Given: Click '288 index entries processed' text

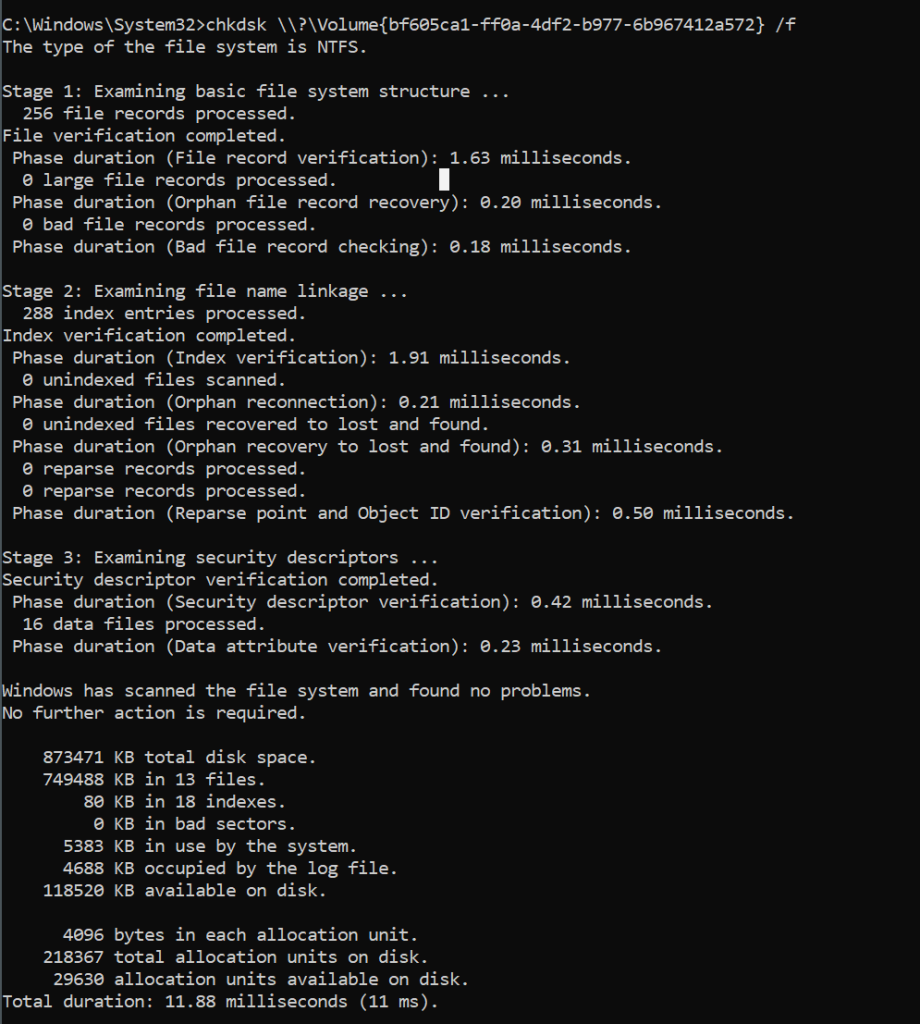Looking at the screenshot, I should (164, 313).
